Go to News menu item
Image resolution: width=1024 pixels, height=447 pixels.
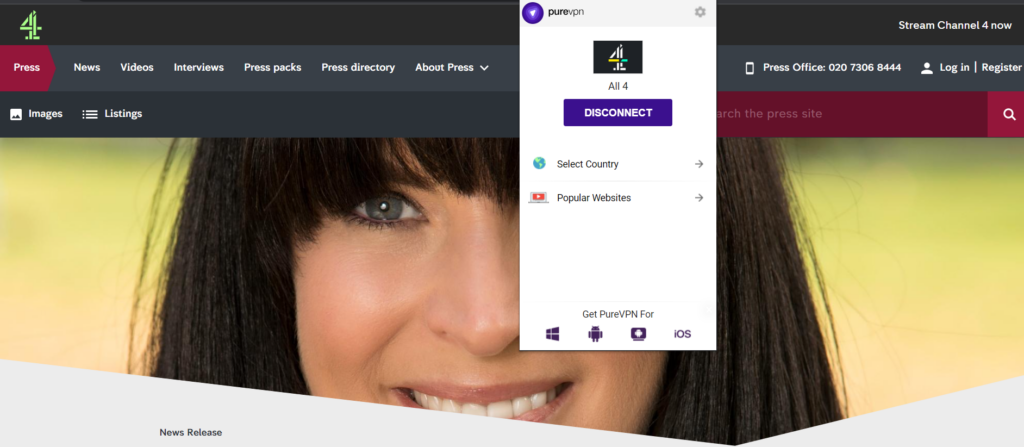87,67
